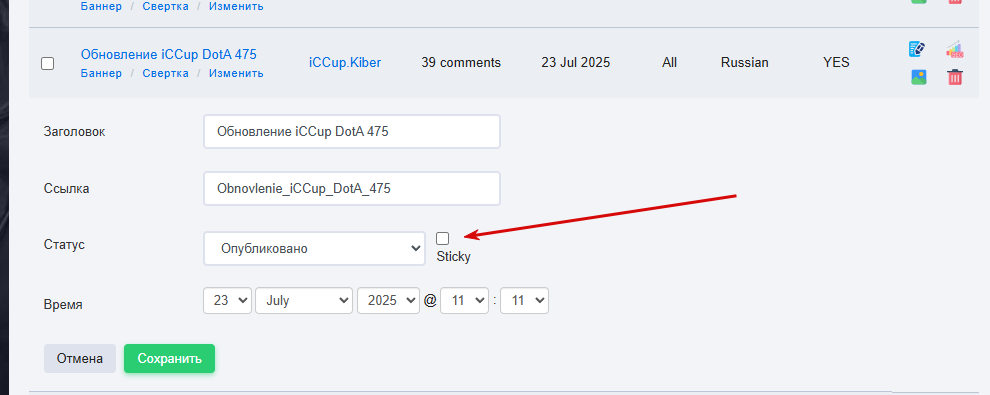Tick the checkbox beside Обновление iCCup DotA 475
Viewport: 990px width, 395px height.
coord(47,64)
